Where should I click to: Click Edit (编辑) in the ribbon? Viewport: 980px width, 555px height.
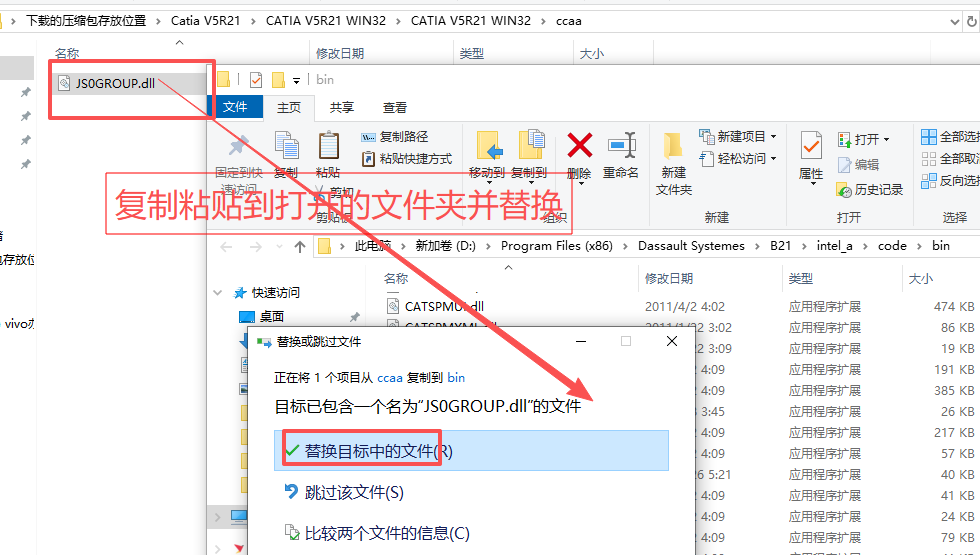[x=859, y=164]
